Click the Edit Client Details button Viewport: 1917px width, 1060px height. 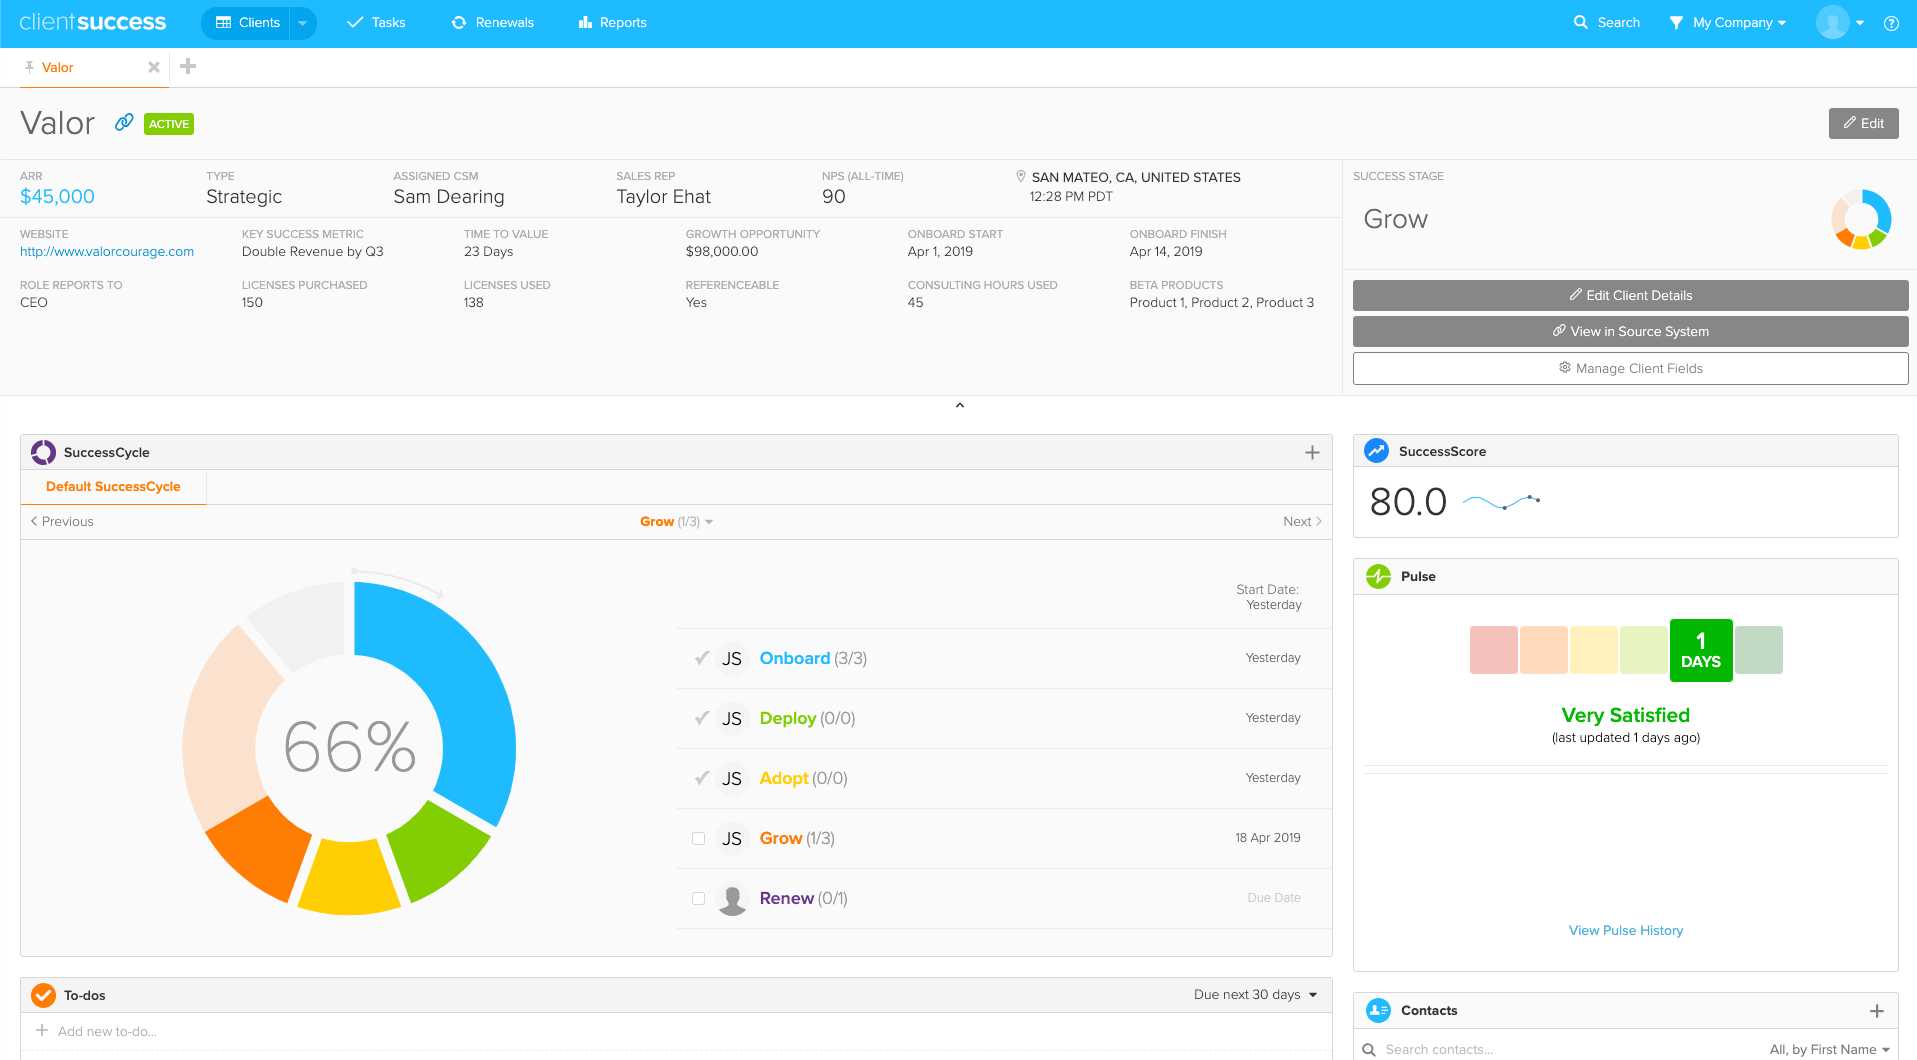(1630, 295)
